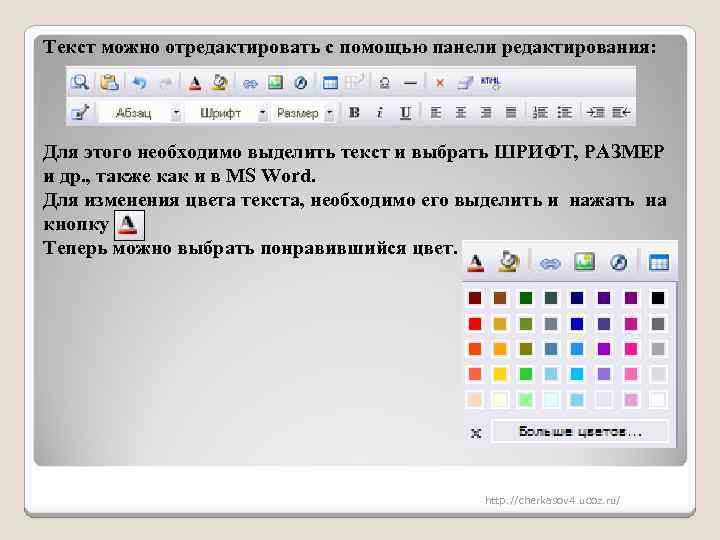Click the red X remove formatting icon

click(440, 83)
